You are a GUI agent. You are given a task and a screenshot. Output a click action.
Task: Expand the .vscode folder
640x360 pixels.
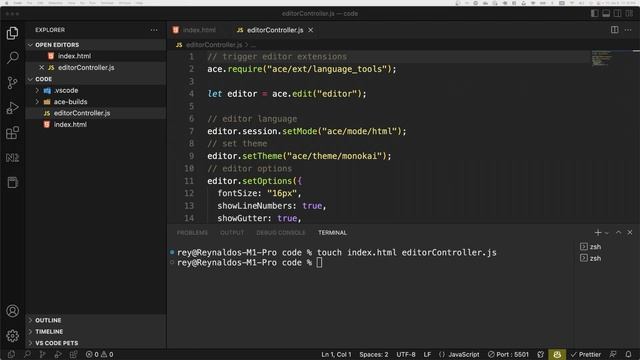pos(96,90)
